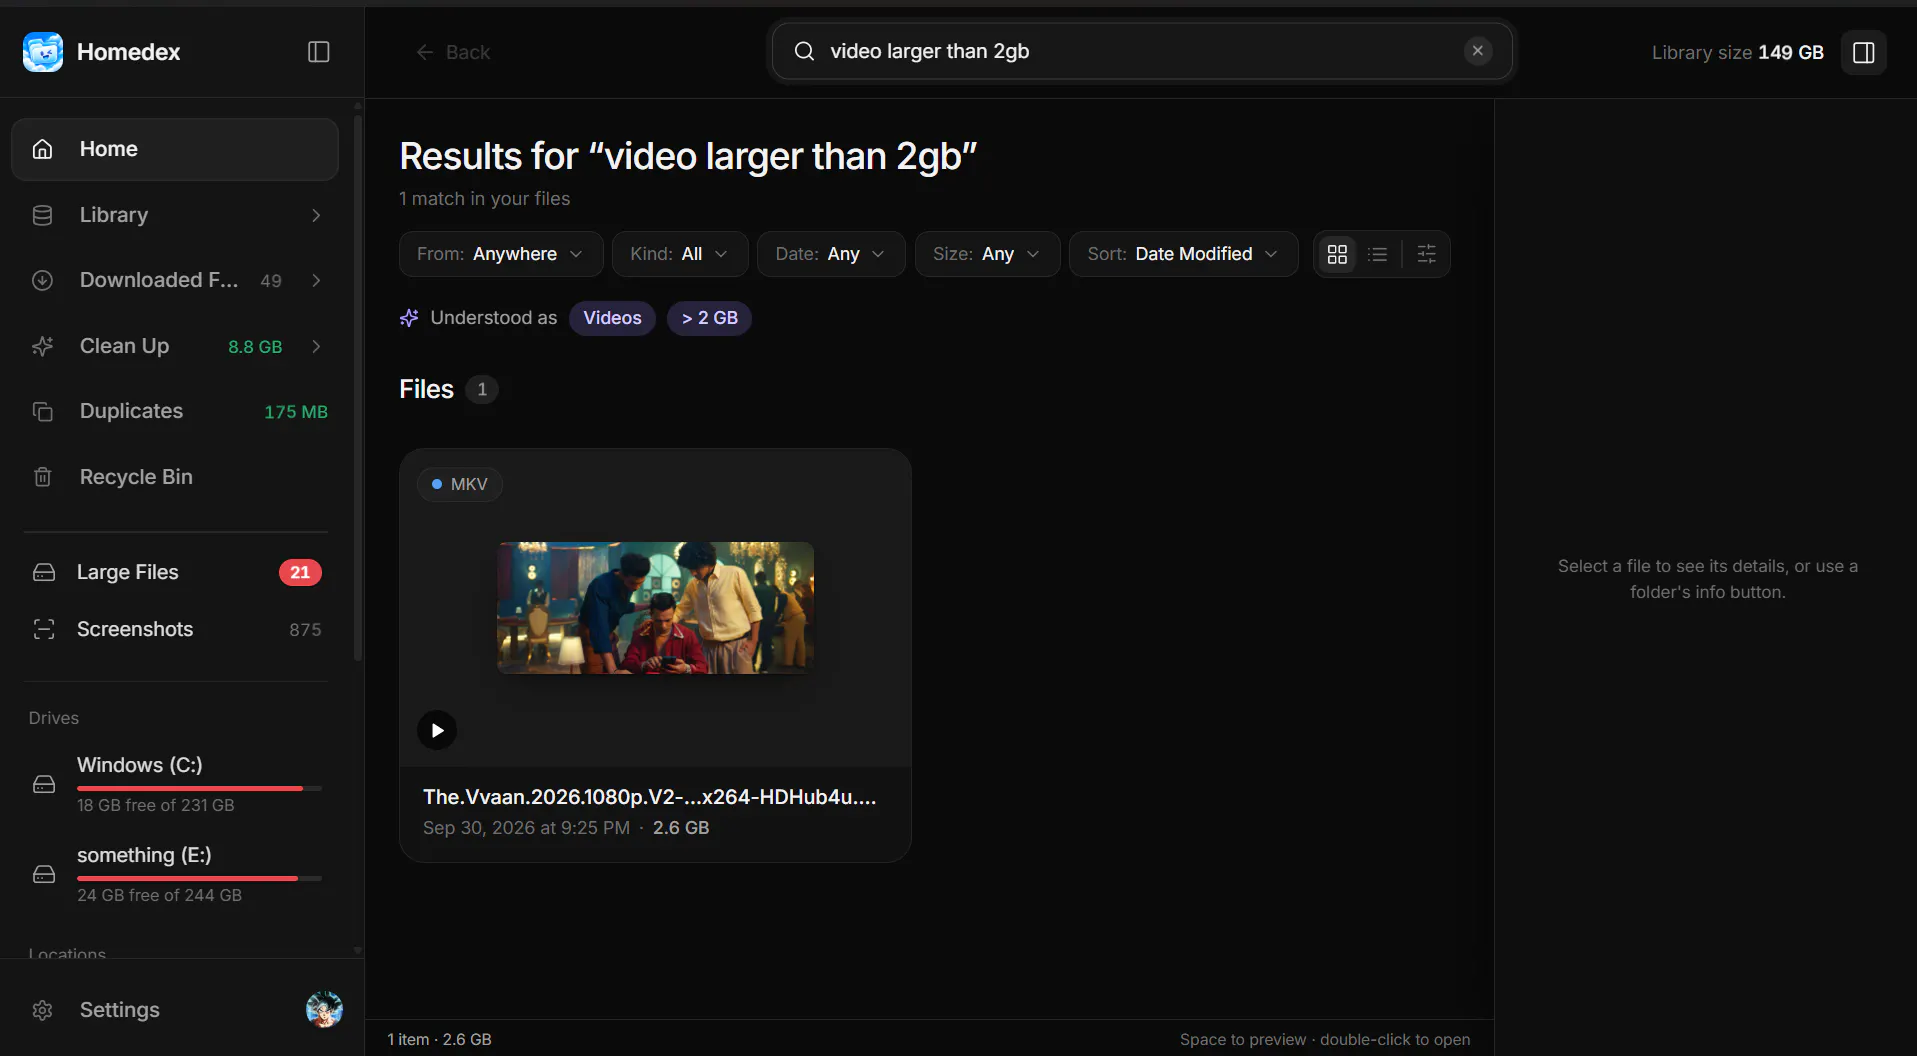Open Clean Up section
1917x1056 pixels.
[175, 346]
